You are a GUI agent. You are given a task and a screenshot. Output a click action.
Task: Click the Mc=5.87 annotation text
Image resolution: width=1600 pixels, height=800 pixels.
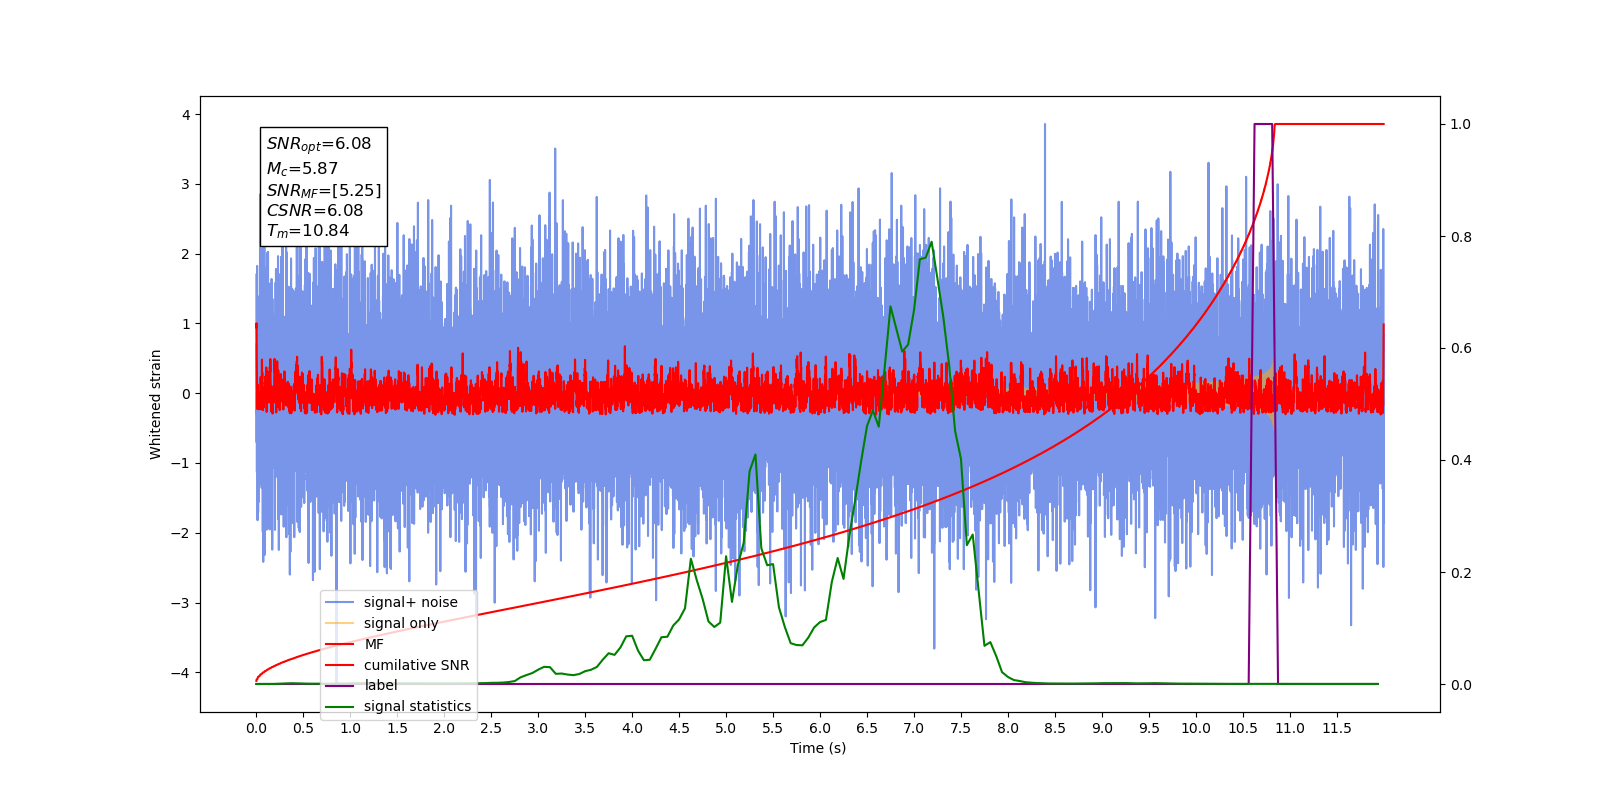tap(302, 168)
